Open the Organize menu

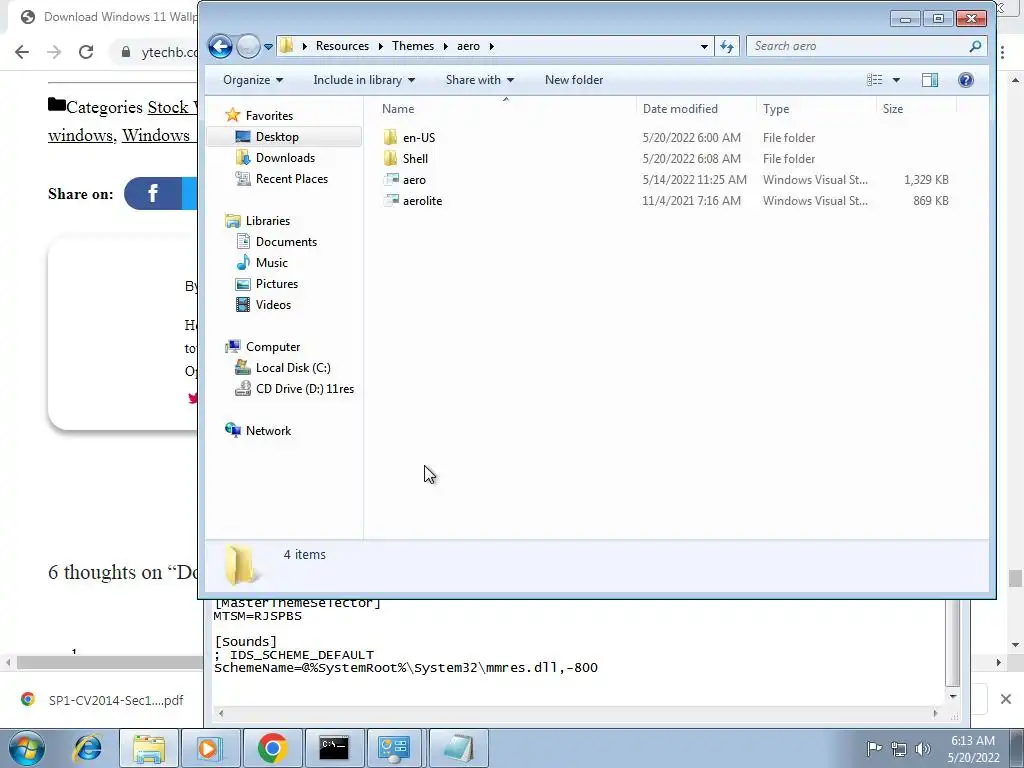pyautogui.click(x=253, y=80)
